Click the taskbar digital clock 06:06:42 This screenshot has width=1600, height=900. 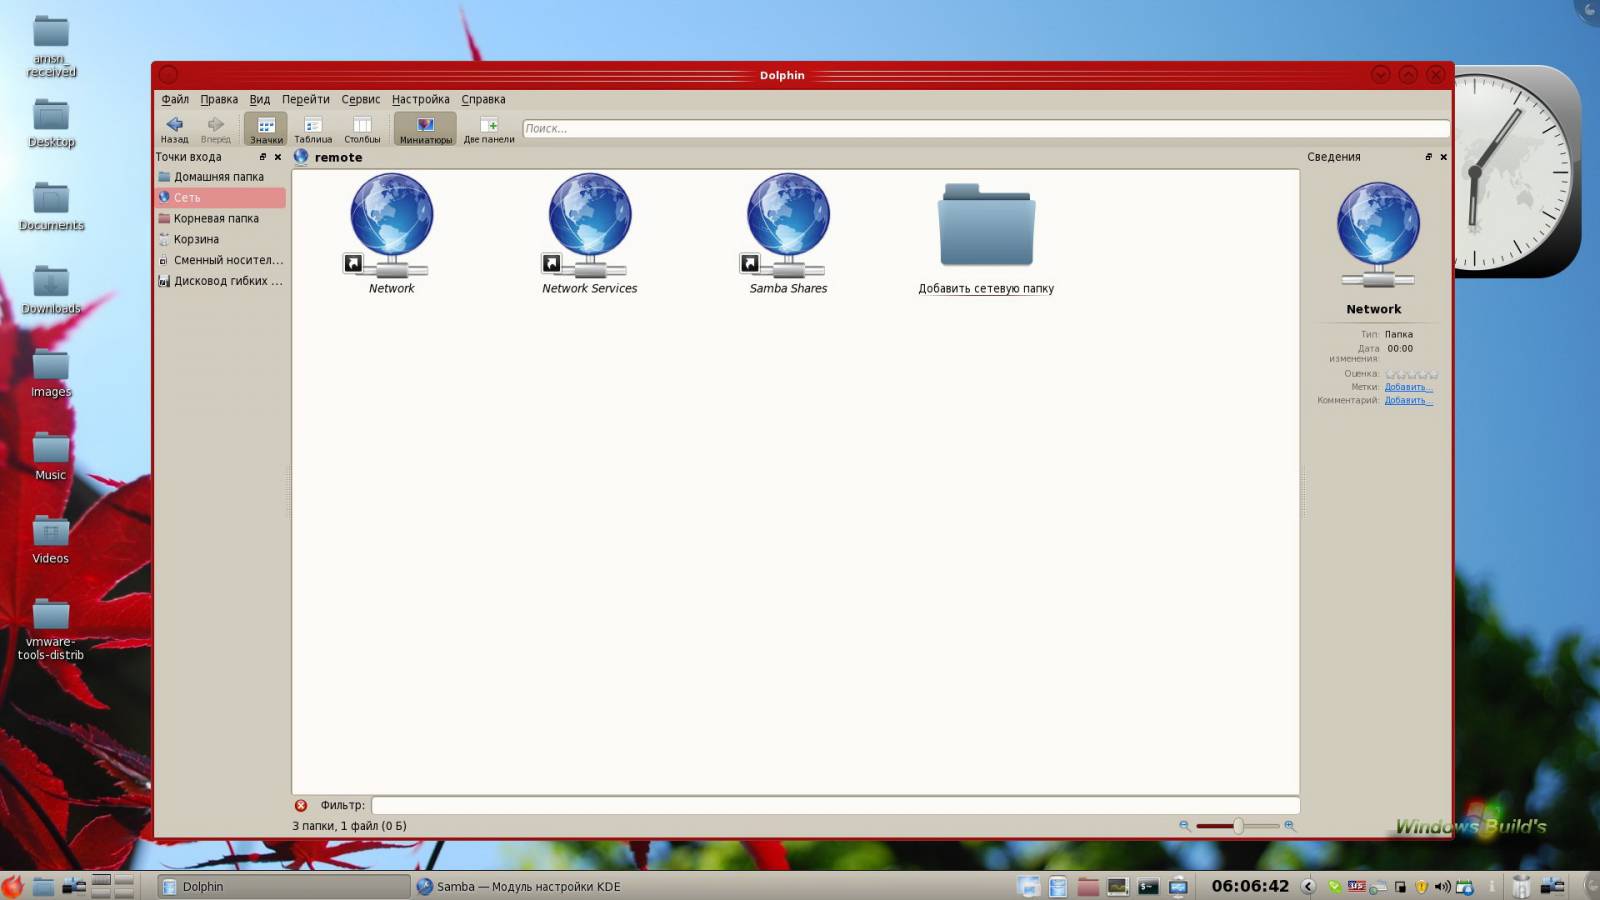(1250, 886)
